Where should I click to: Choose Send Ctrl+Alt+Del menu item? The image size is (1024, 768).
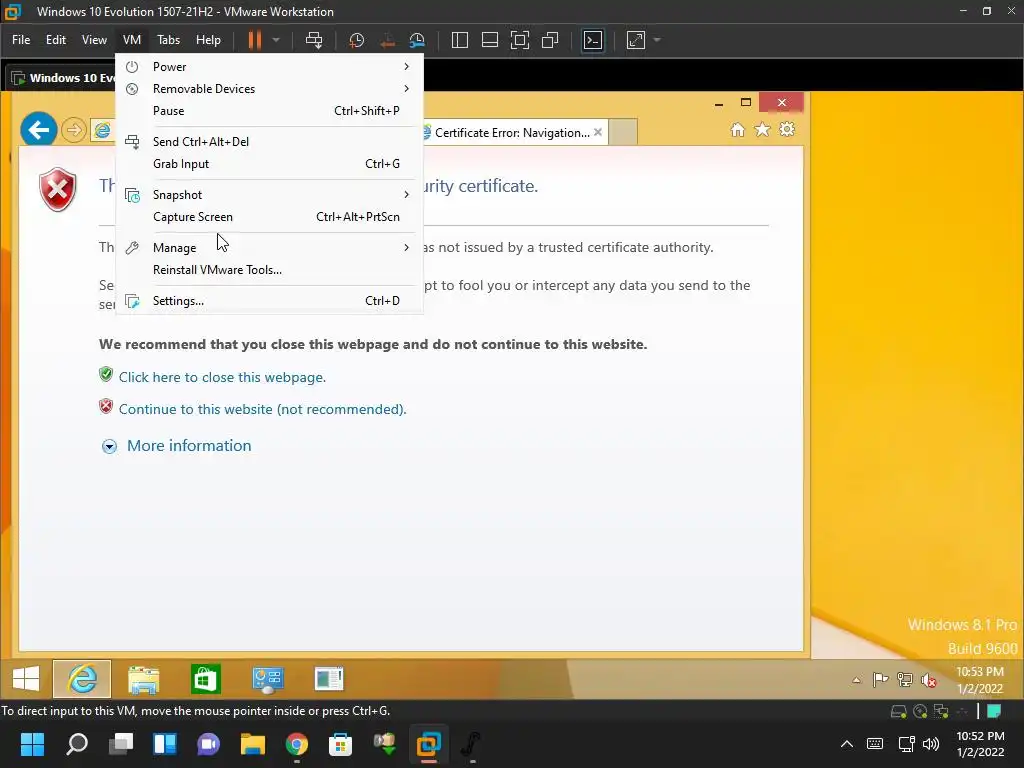[269, 142]
